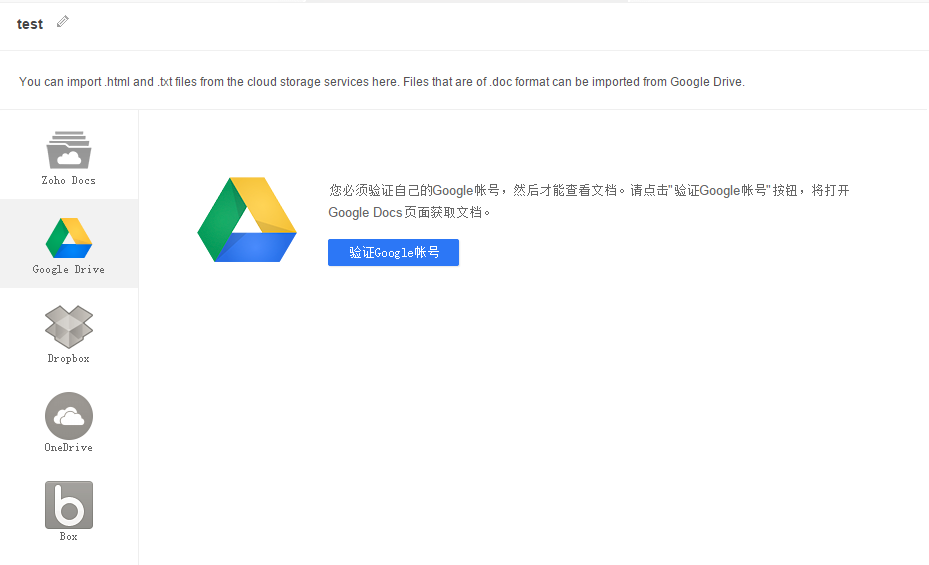Open the Zoho Docs cloud folder icon
The width and height of the screenshot is (929, 565).
point(69,150)
